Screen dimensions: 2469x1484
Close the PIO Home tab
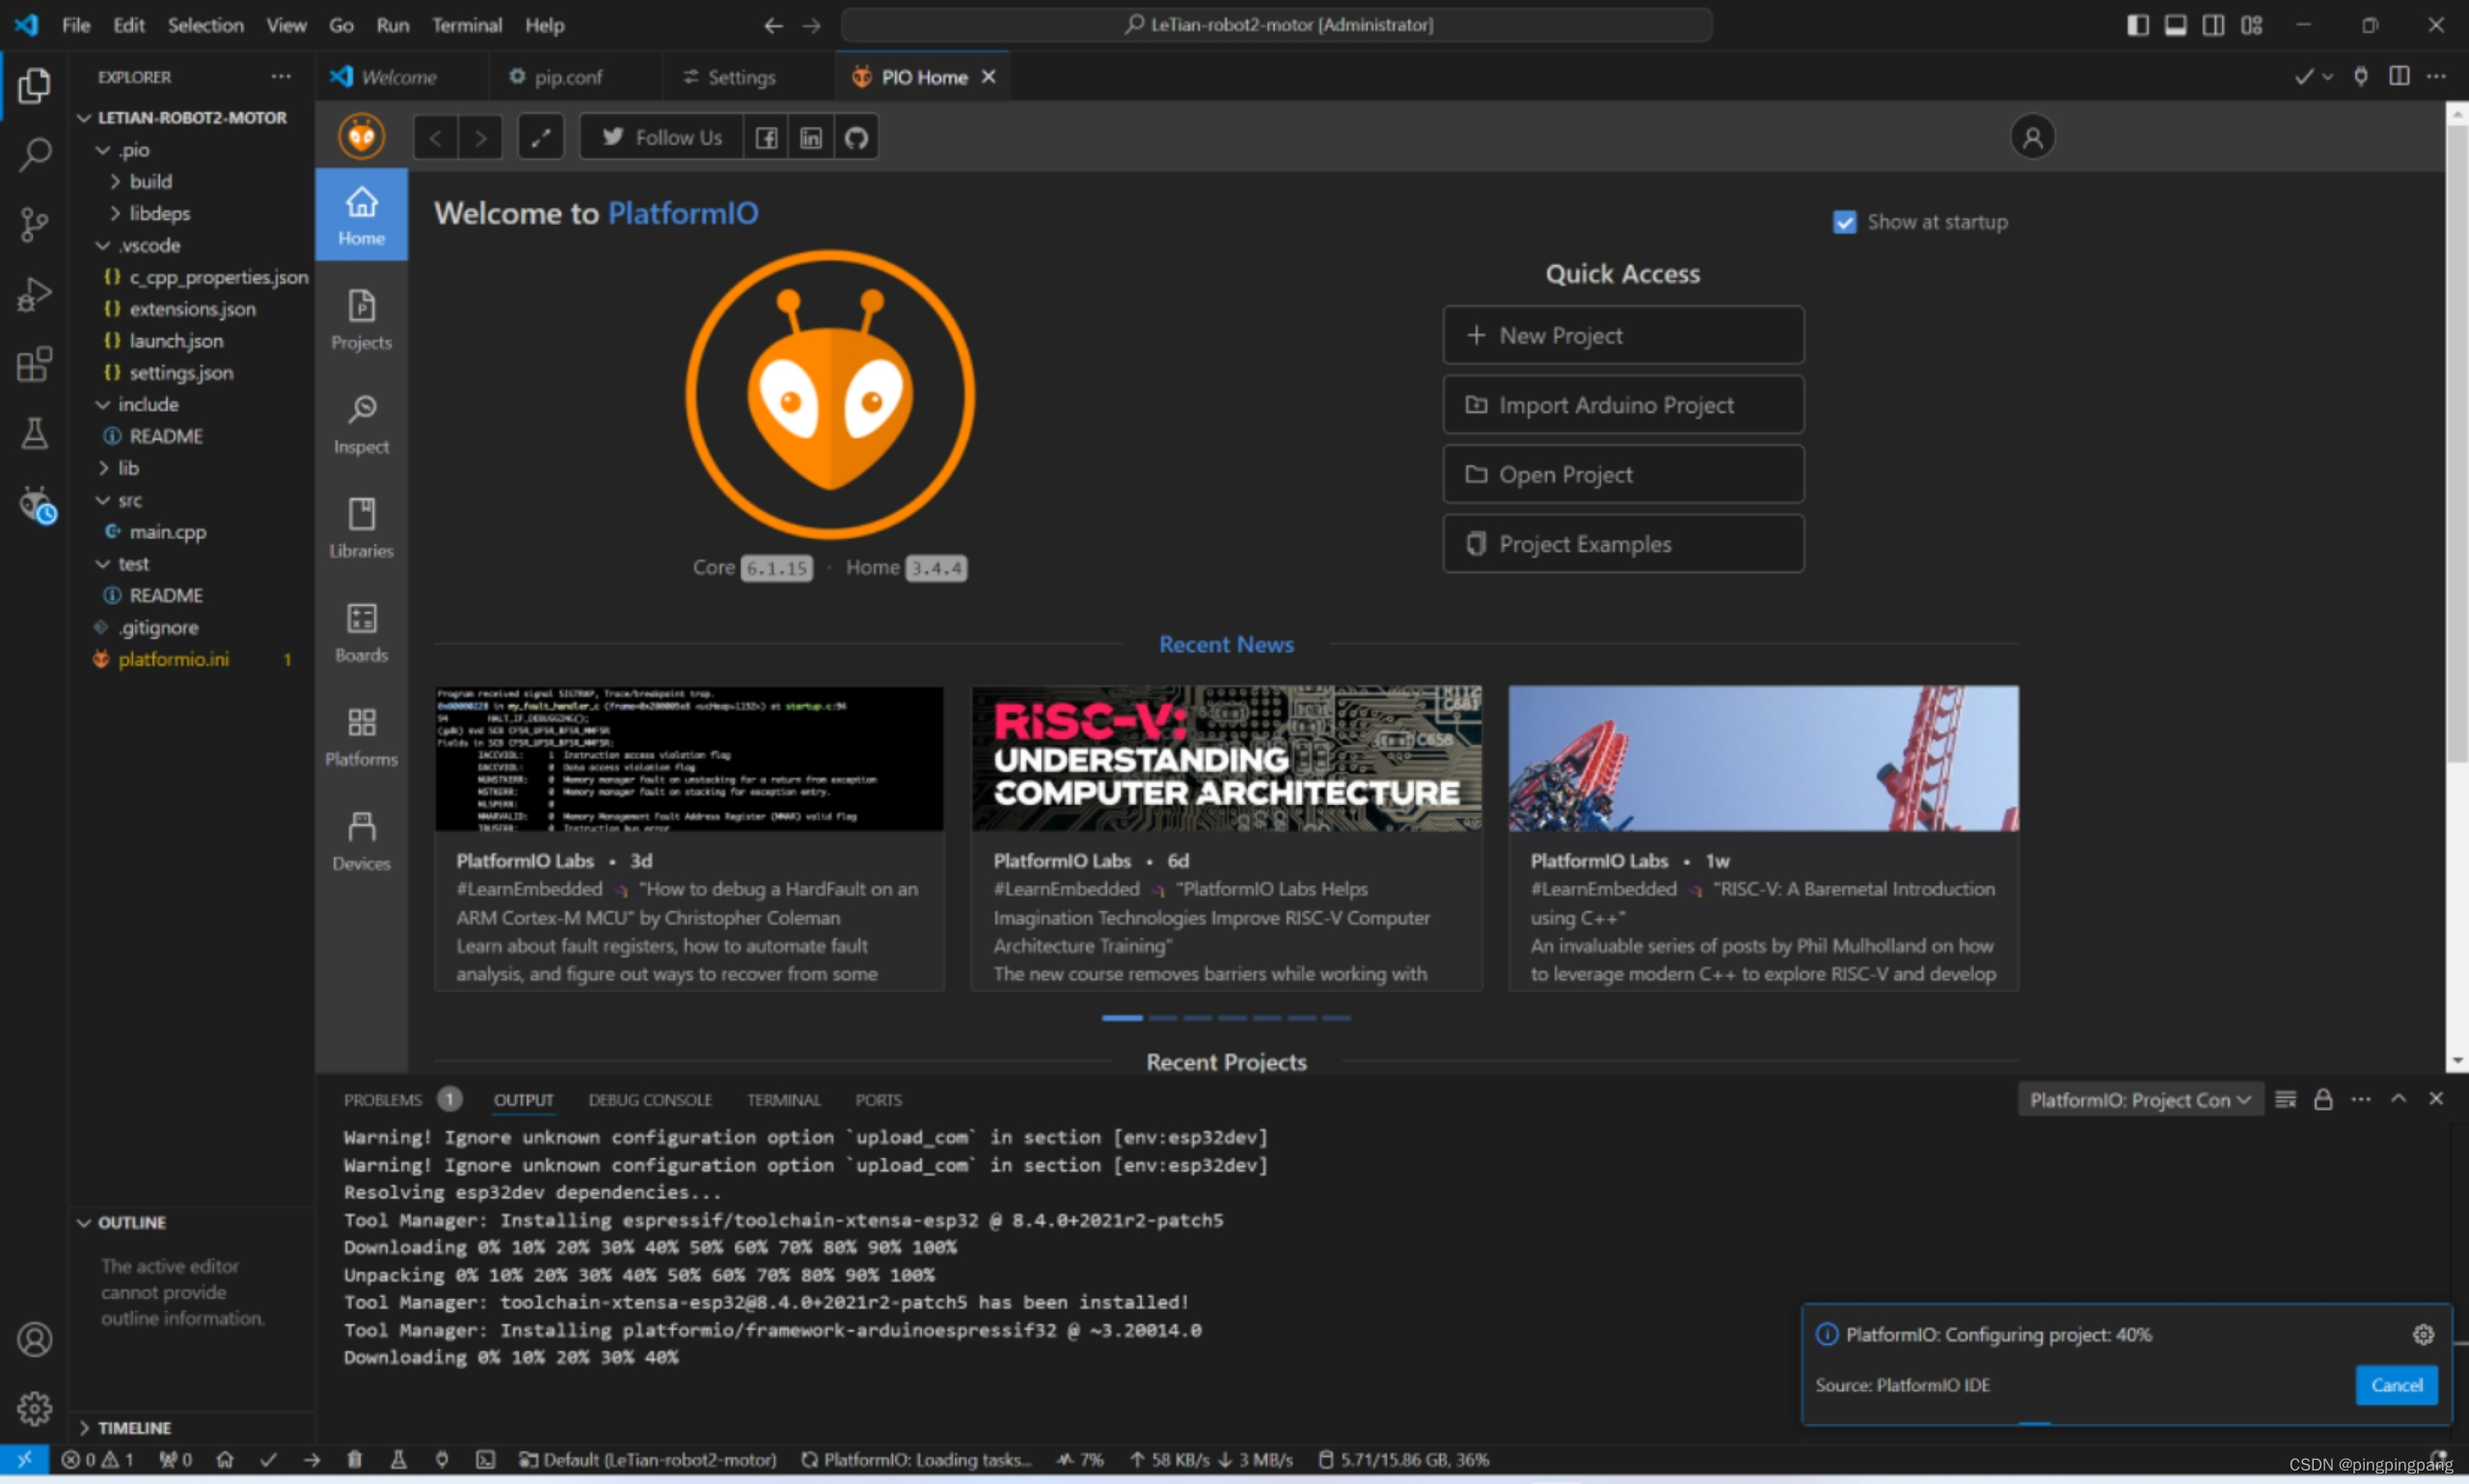(x=988, y=77)
